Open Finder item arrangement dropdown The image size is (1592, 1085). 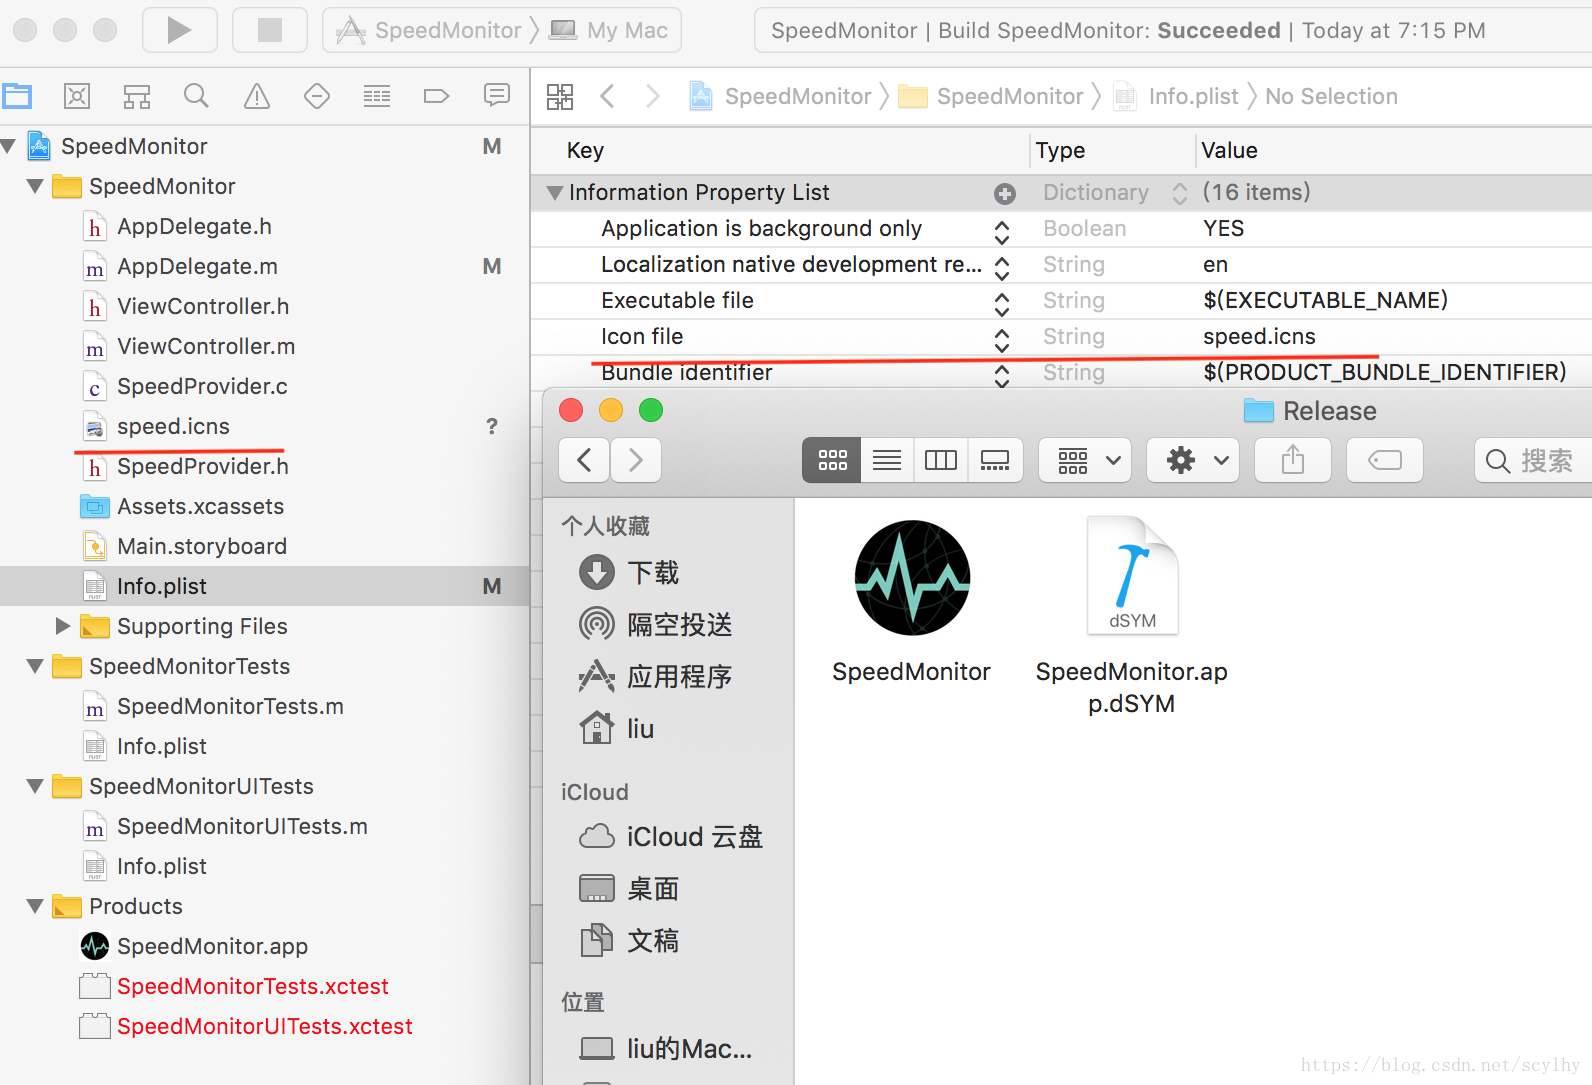click(x=1085, y=460)
